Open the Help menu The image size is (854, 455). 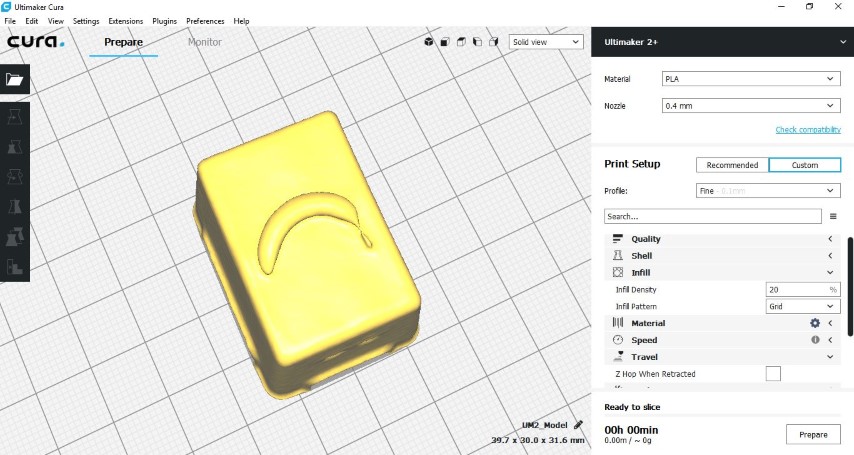click(x=241, y=21)
